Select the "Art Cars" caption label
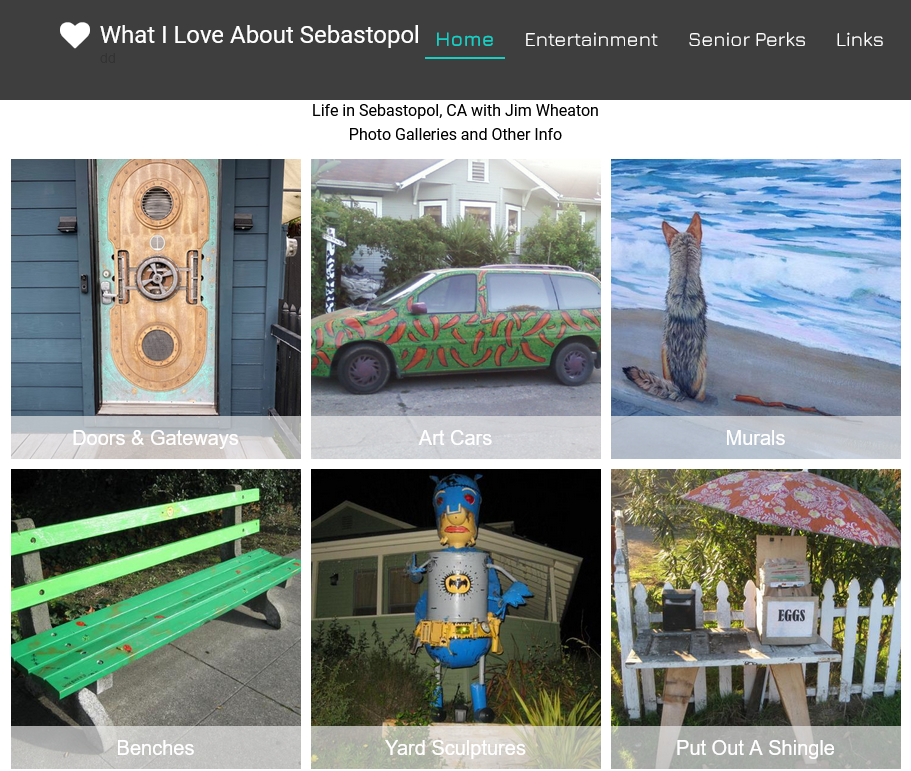The width and height of the screenshot is (911, 771). (456, 438)
